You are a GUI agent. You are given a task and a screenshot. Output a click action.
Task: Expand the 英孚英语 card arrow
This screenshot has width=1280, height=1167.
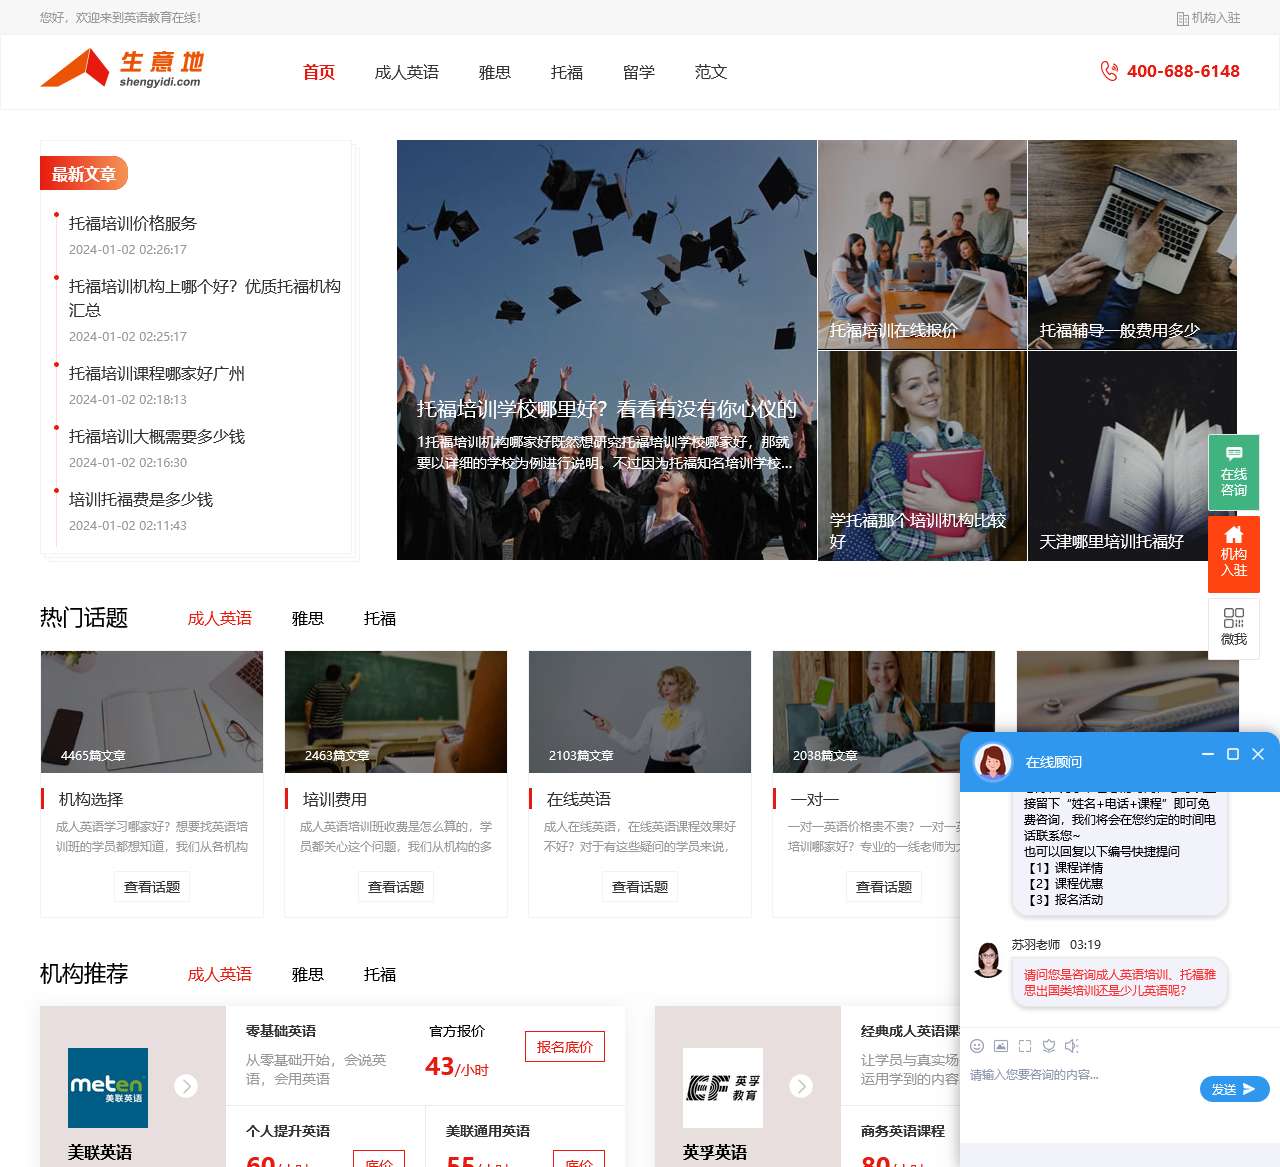pos(801,1086)
